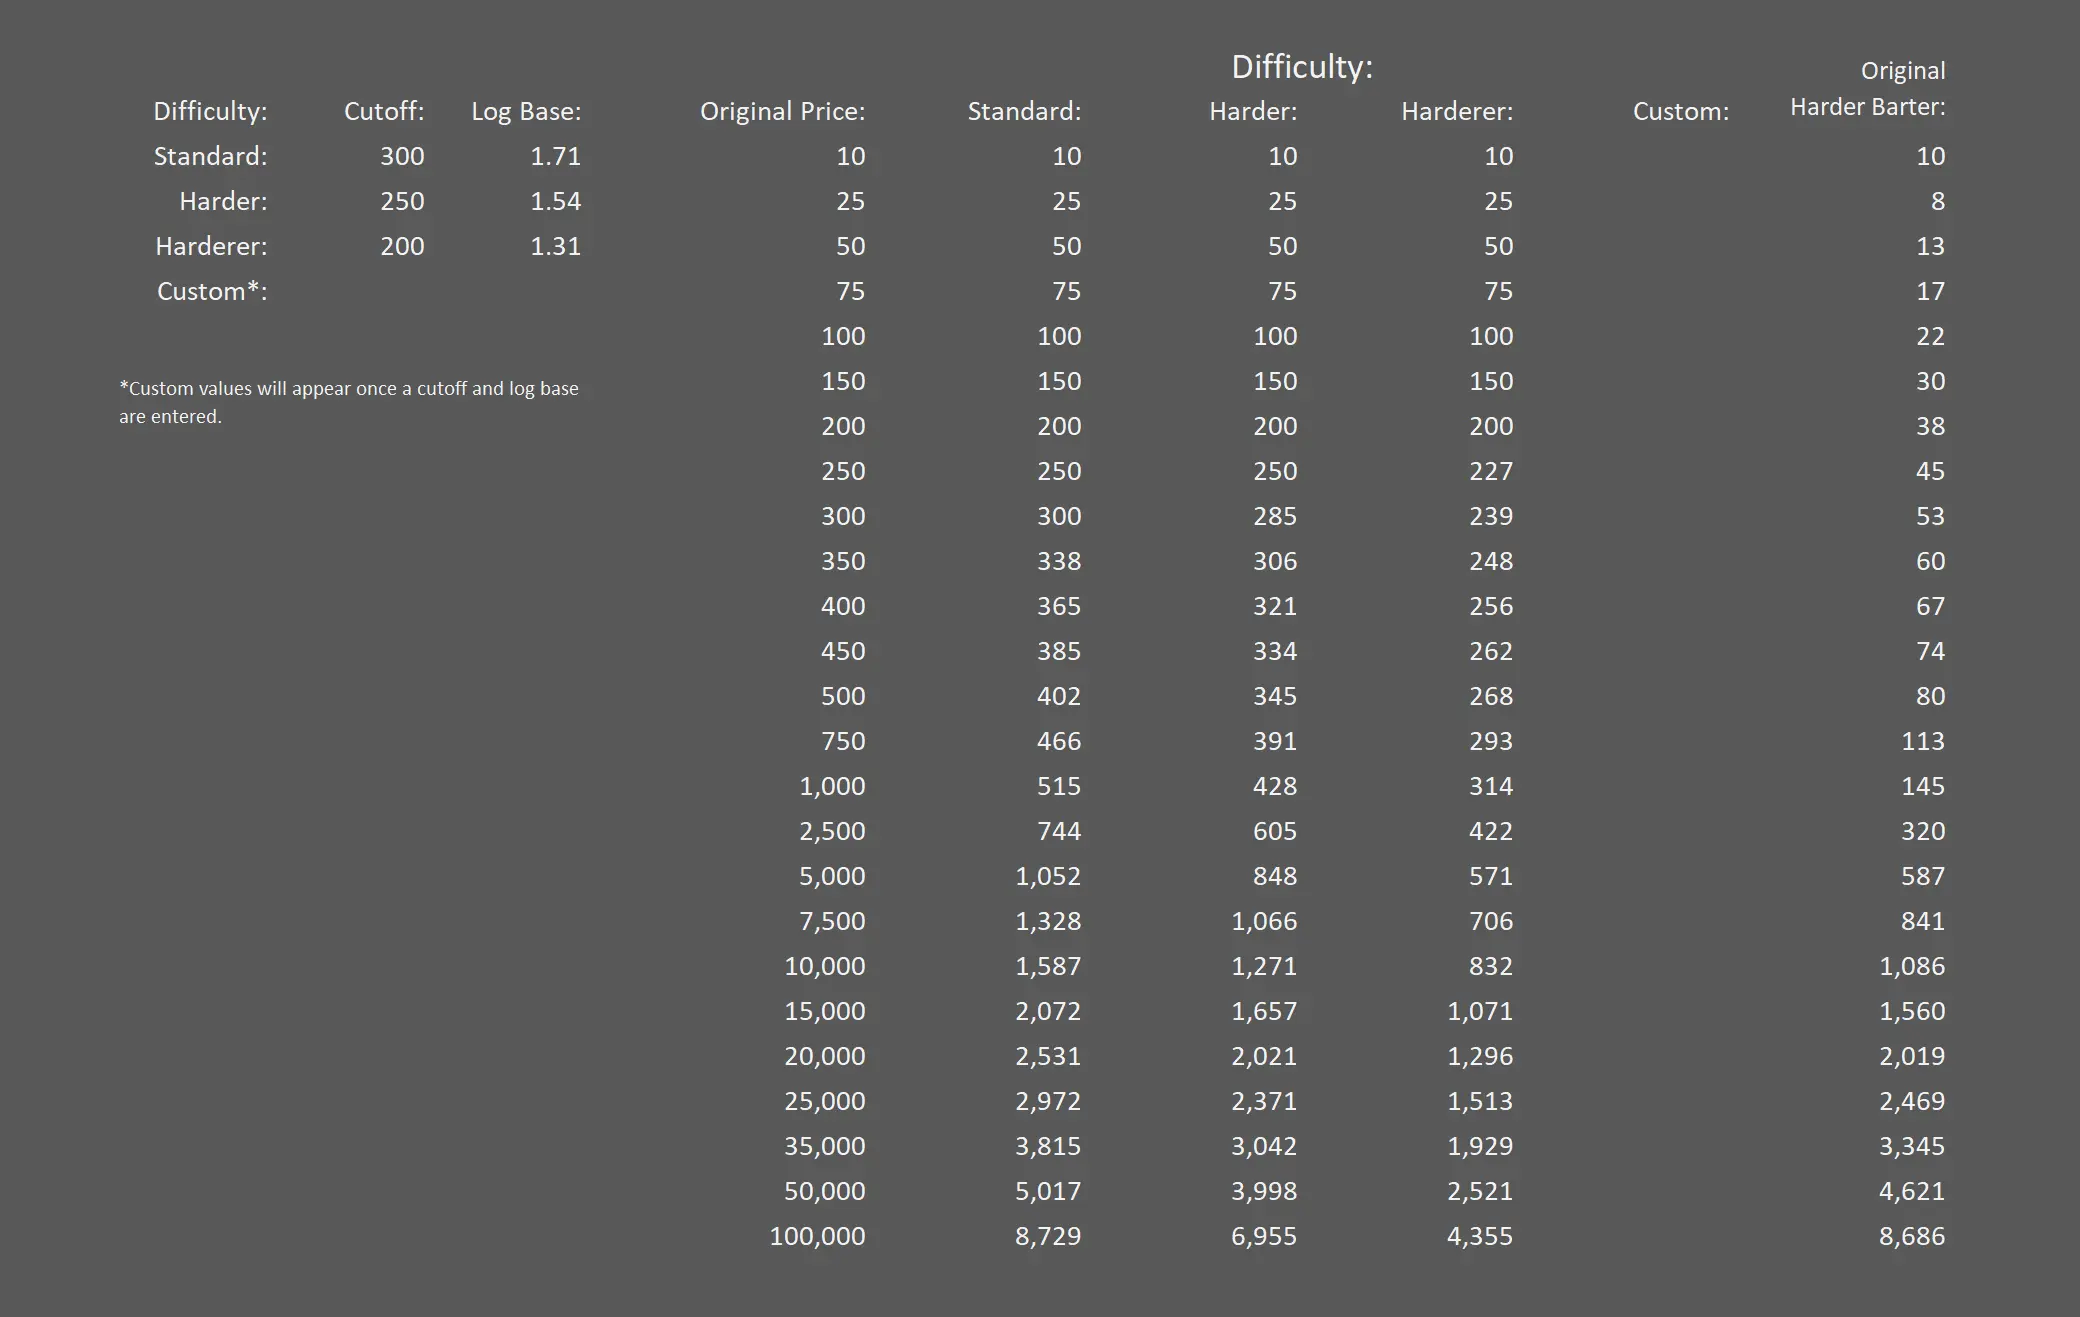The image size is (2080, 1317).
Task: Click Original Price cell 35,000
Action: point(825,1146)
